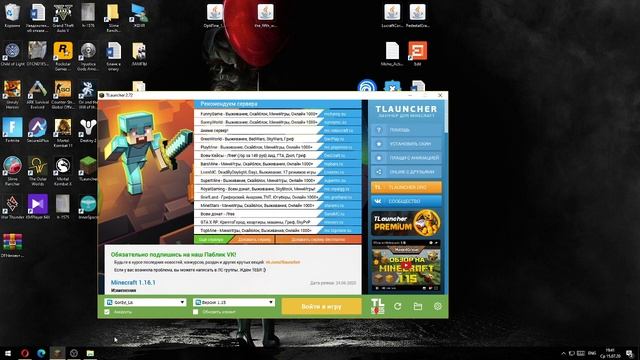
Task: Open the orange VK link in the news text
Action: [282, 262]
